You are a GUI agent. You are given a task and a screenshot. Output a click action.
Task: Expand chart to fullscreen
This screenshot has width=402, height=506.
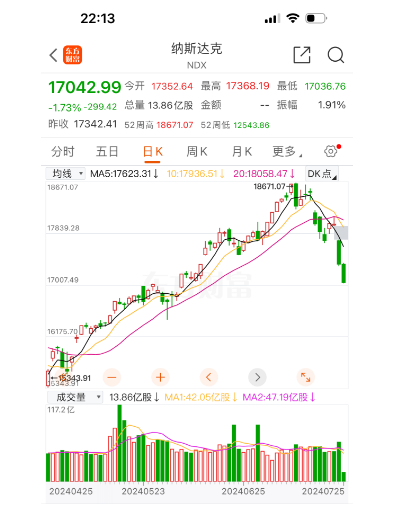pyautogui.click(x=305, y=377)
